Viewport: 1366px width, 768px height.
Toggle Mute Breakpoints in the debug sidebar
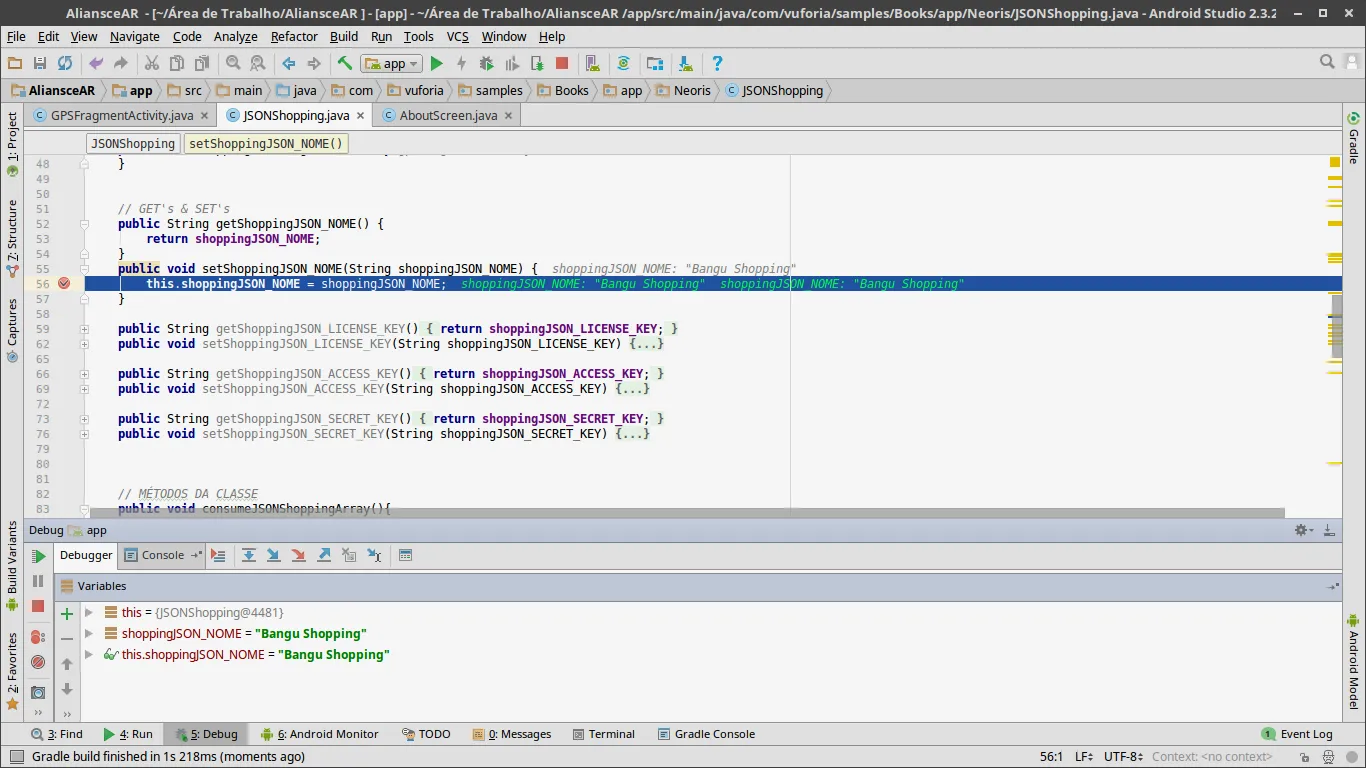(38, 662)
